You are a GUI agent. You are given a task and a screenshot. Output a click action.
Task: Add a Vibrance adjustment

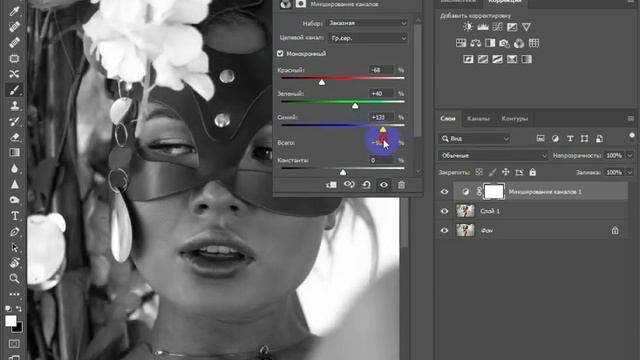pos(527,27)
